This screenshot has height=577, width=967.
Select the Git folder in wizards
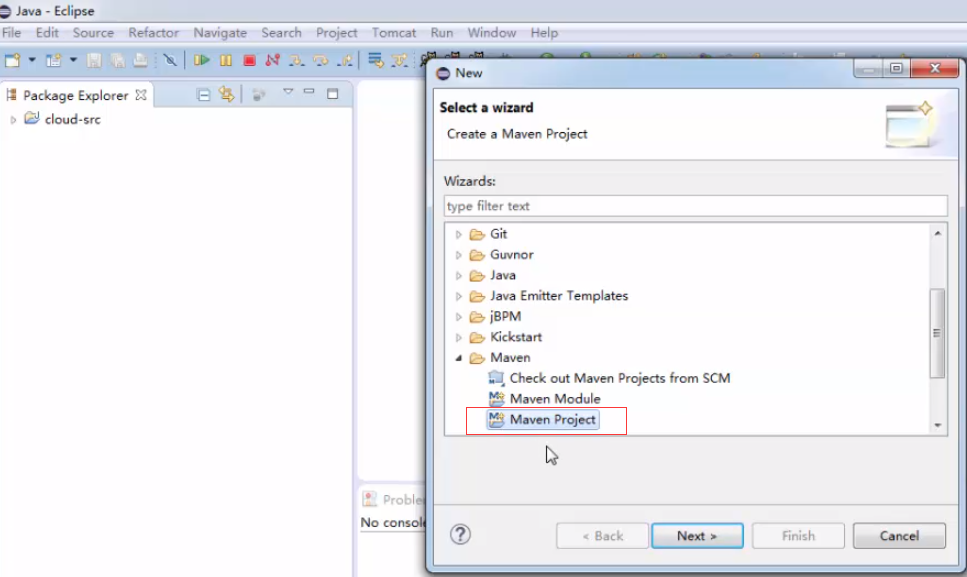point(498,234)
